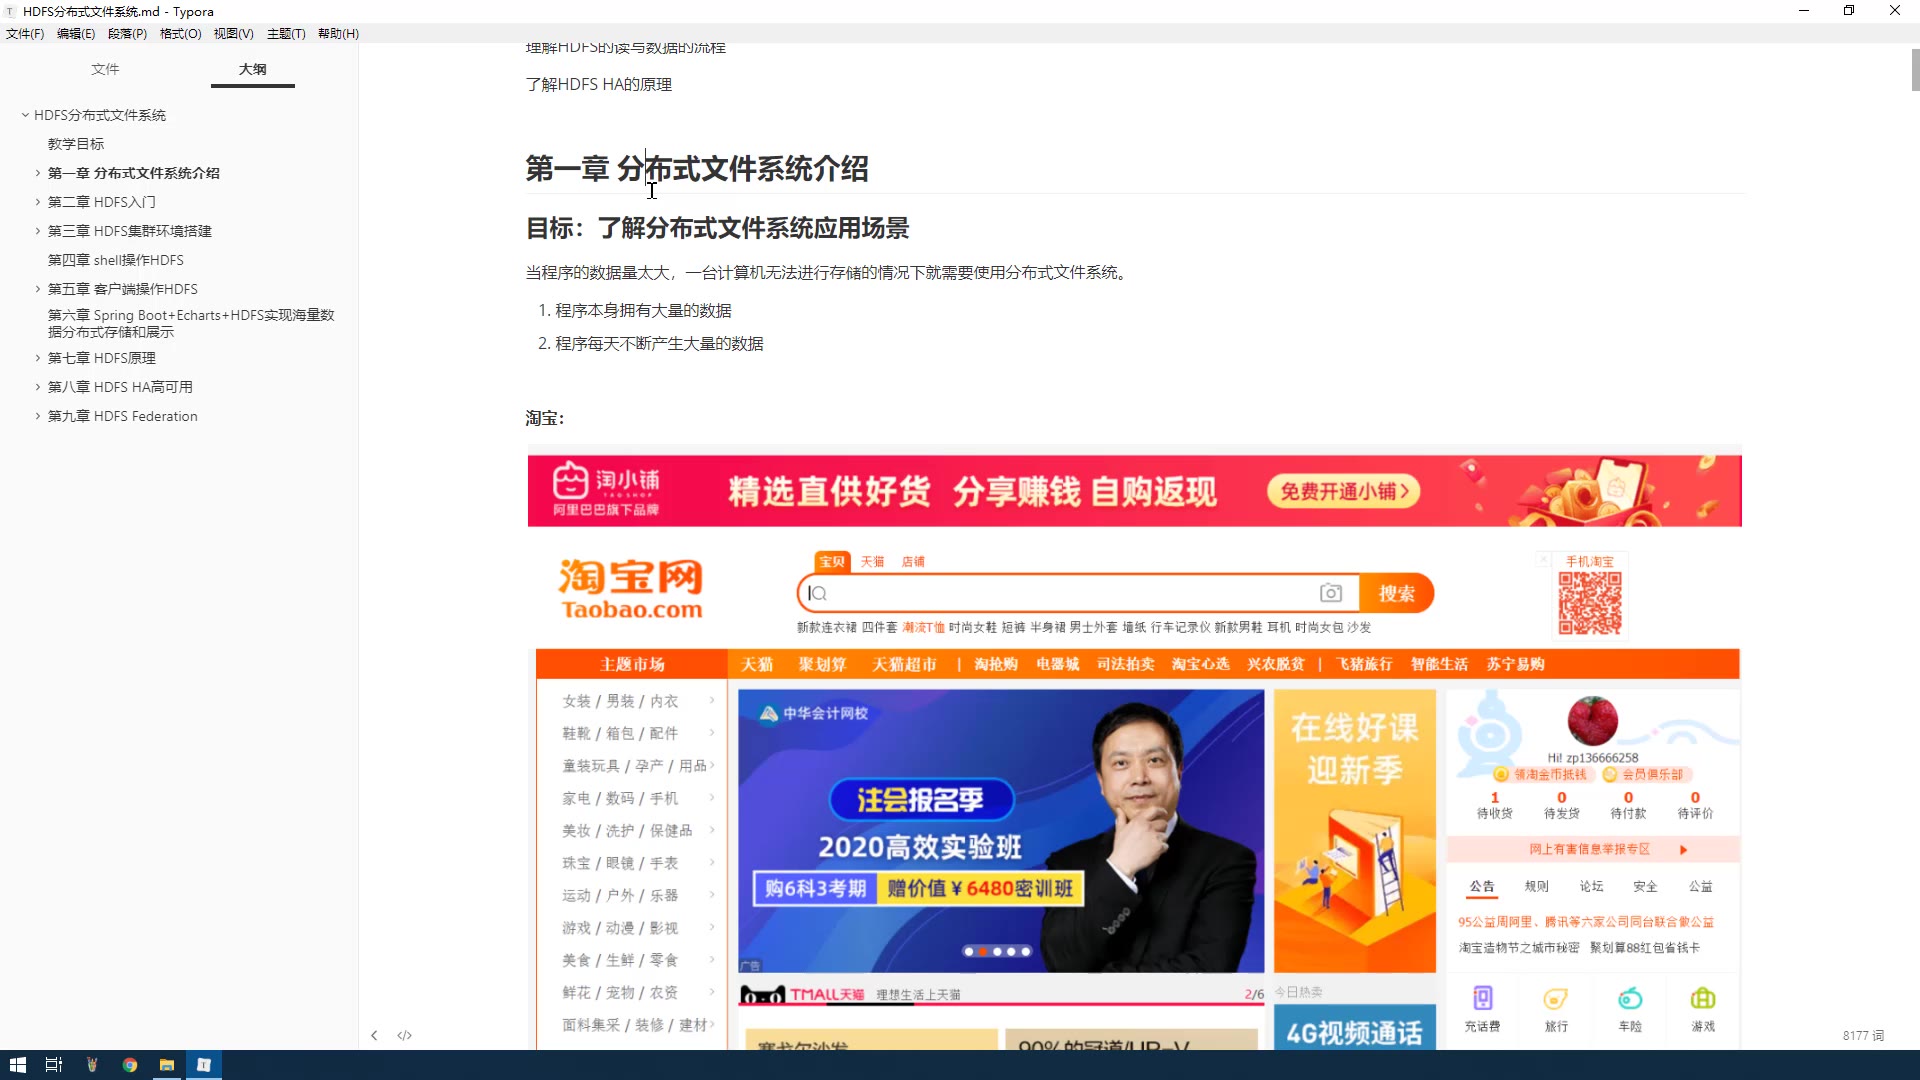Open the 编辑(E) menu

pyautogui.click(x=76, y=33)
